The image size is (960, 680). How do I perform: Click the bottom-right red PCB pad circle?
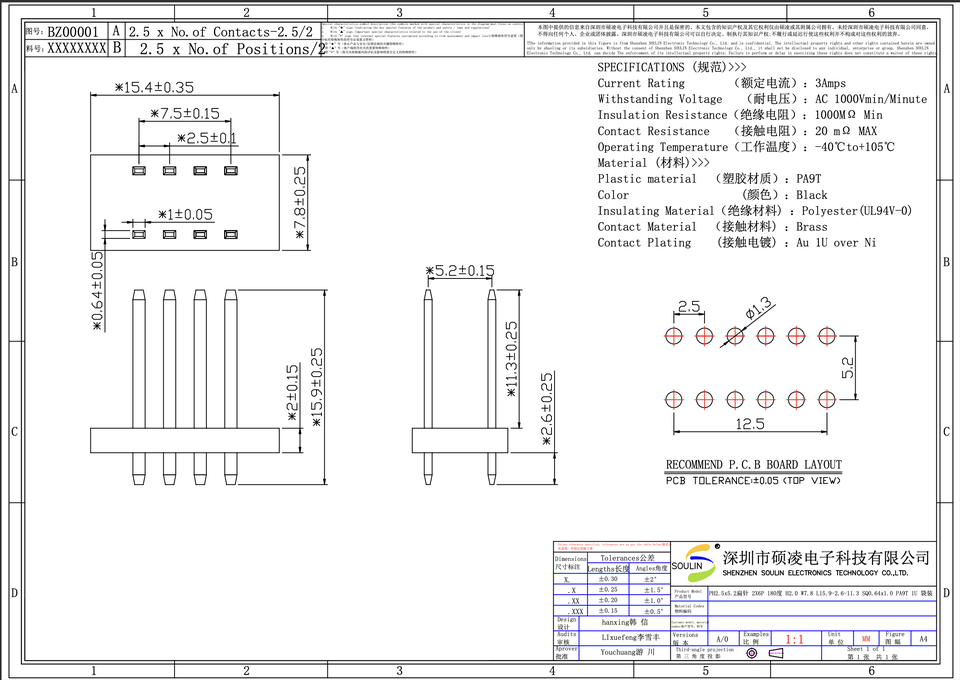pyautogui.click(x=827, y=400)
